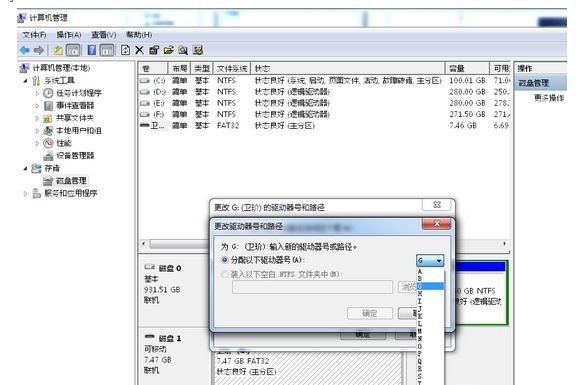This screenshot has width=579, height=385.
Task: Click the Forward arrow toolbar icon
Action: (x=39, y=50)
